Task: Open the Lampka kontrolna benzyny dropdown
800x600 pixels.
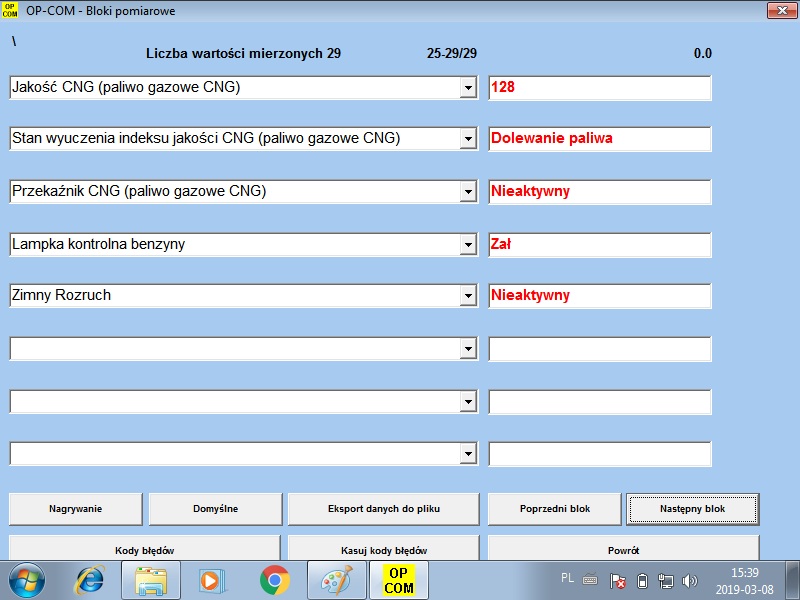Action: click(468, 244)
